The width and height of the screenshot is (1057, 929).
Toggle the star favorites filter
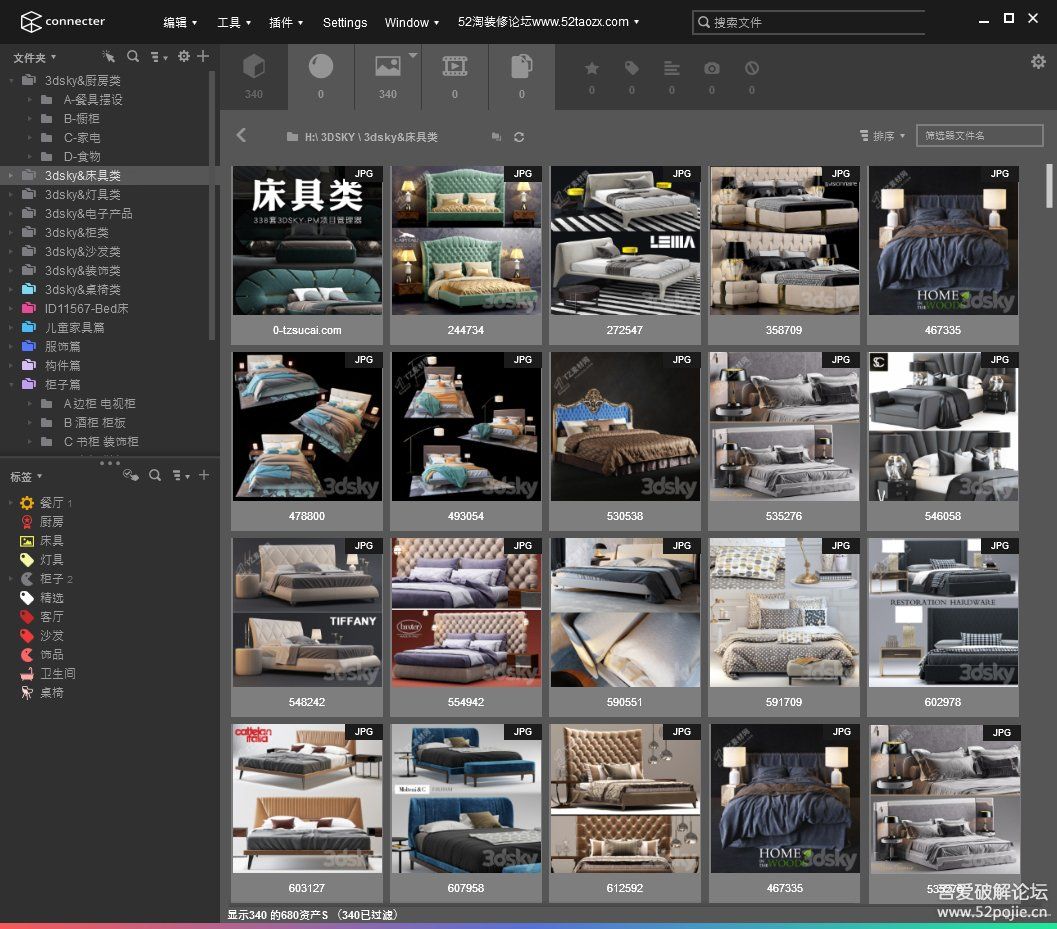[x=592, y=69]
